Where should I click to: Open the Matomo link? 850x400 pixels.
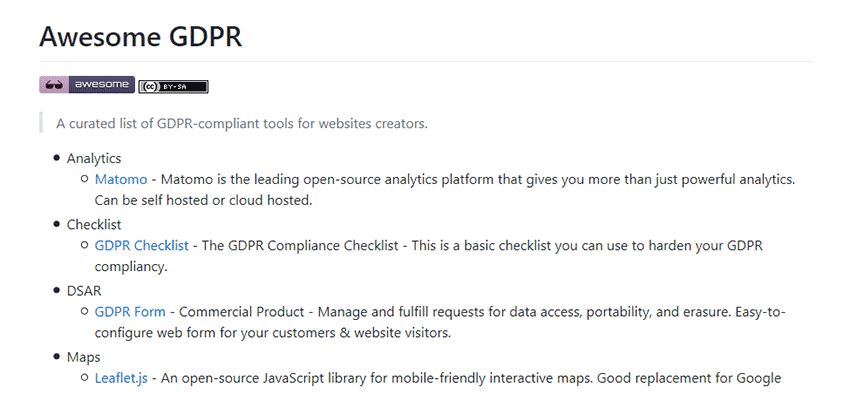pos(120,179)
